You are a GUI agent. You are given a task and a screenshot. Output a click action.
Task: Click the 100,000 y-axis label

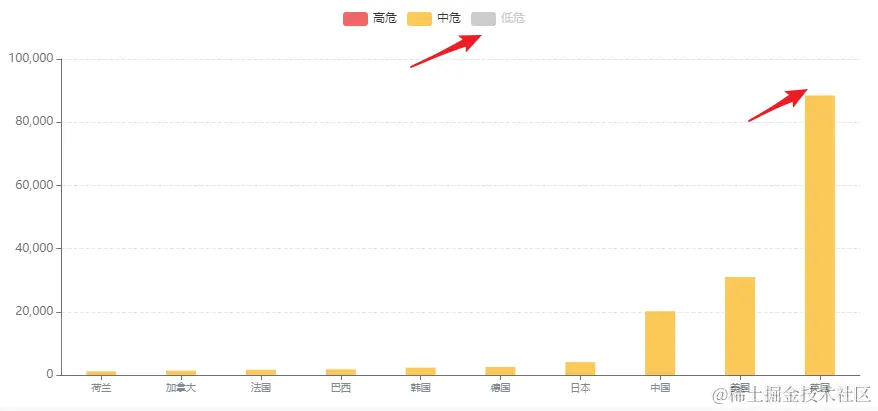click(30, 59)
